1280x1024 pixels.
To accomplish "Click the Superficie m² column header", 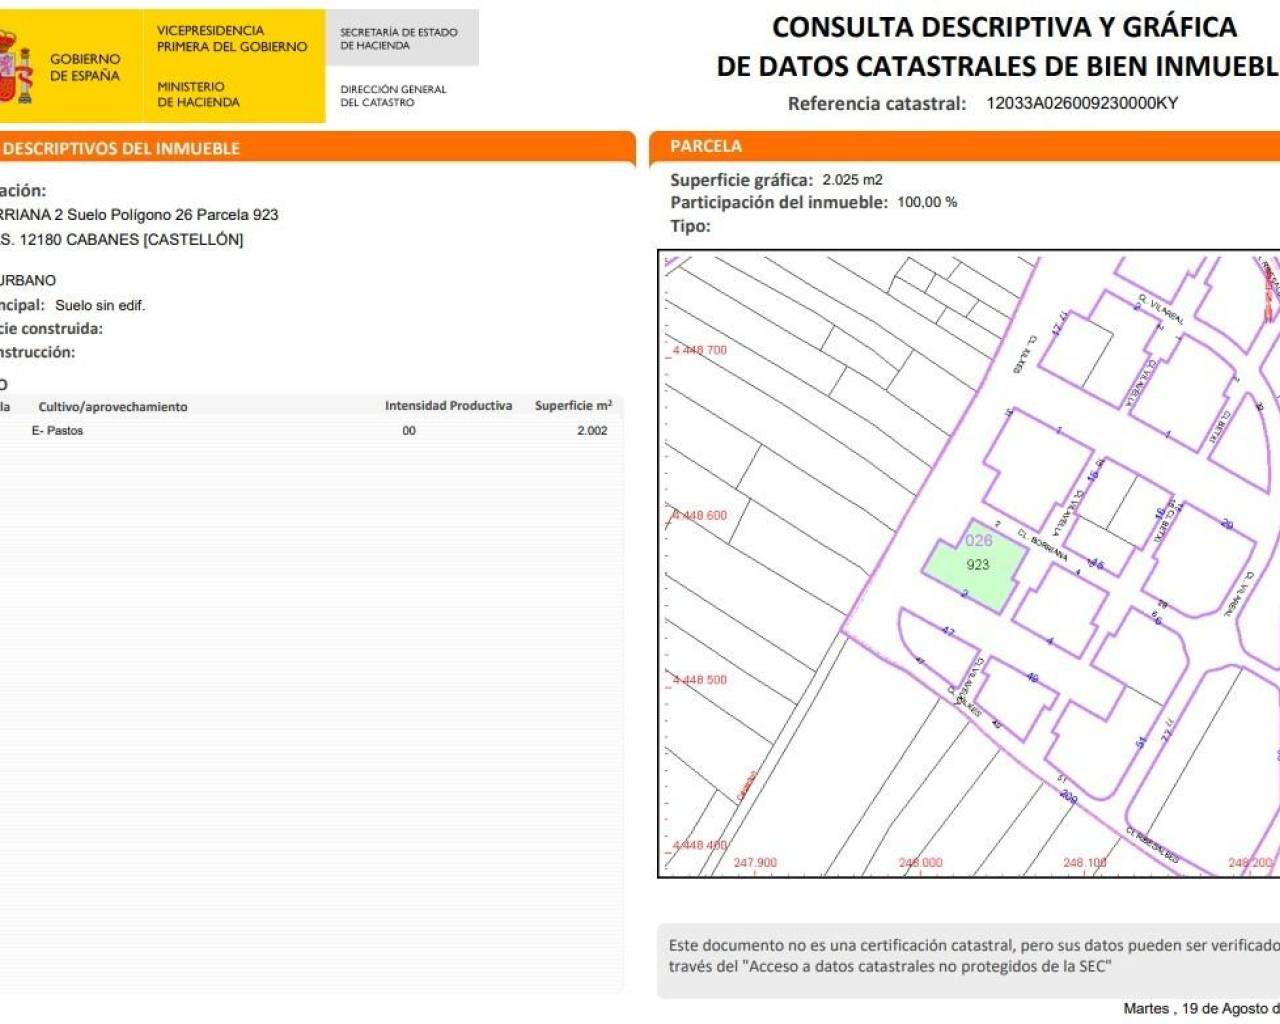I will [x=573, y=405].
